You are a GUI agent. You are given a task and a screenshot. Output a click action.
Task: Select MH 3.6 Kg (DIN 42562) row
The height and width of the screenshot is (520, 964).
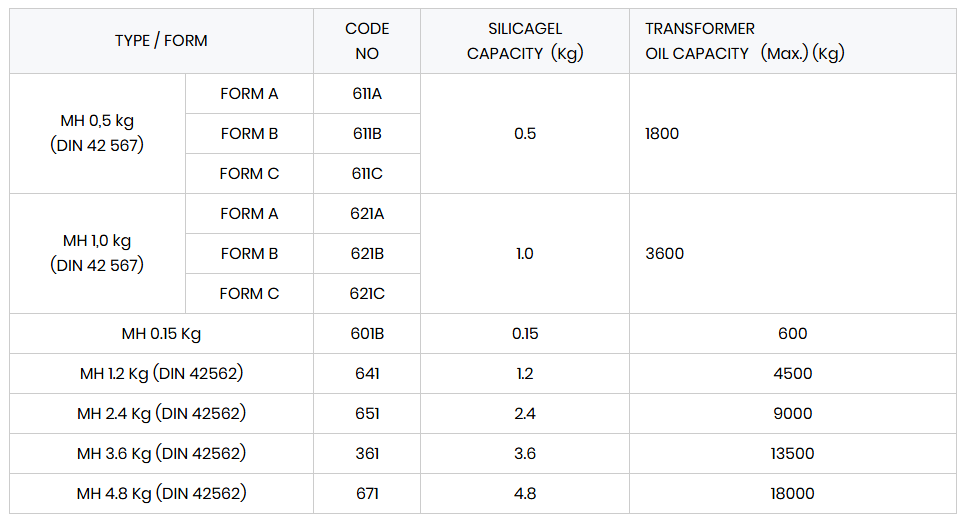pyautogui.click(x=483, y=453)
